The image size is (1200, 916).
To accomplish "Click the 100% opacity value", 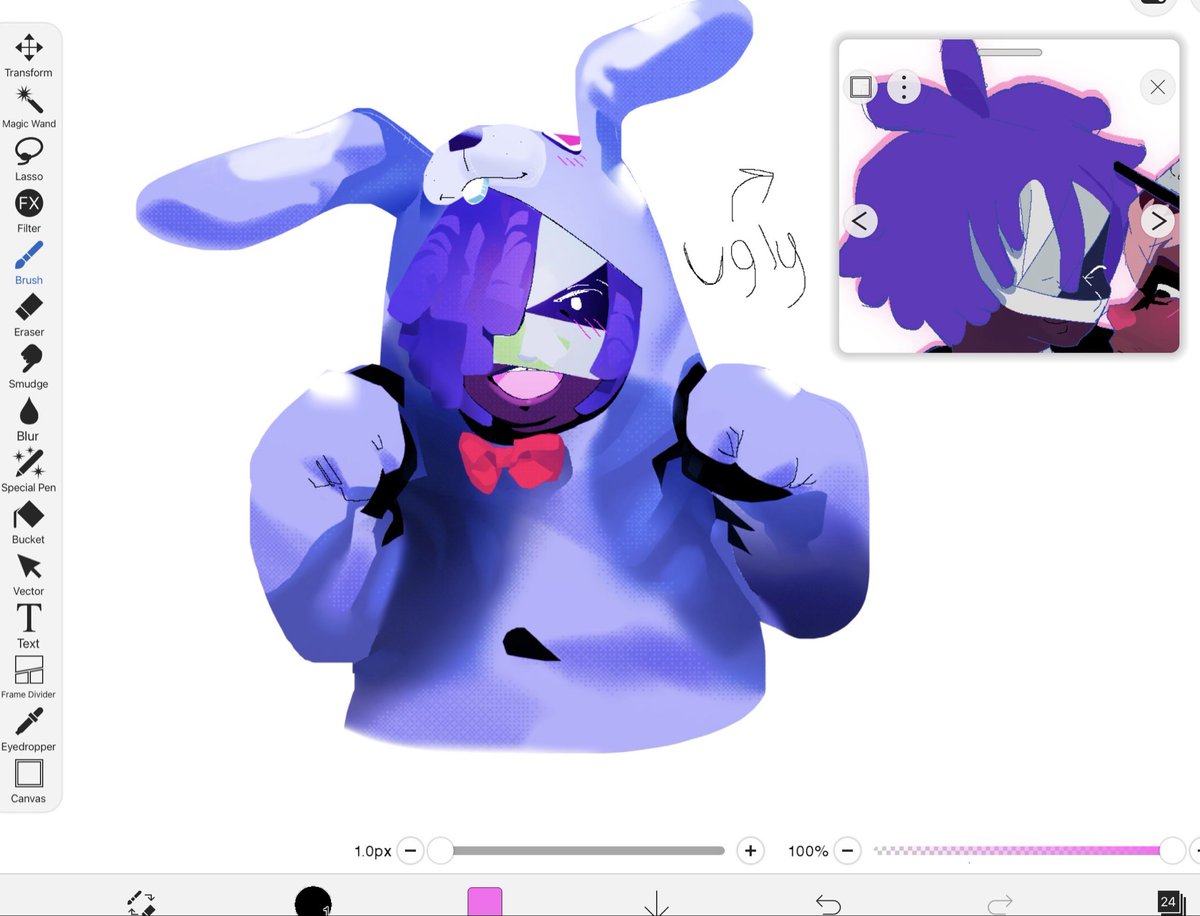I will click(x=808, y=851).
